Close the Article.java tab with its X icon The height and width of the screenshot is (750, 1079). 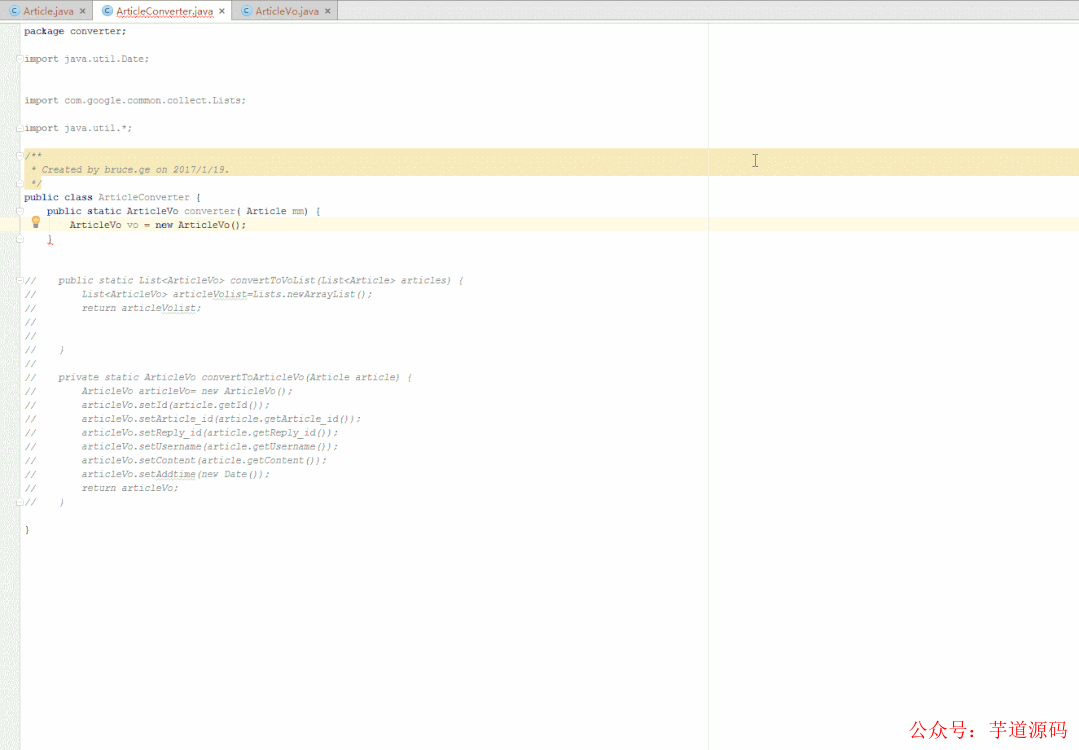pos(83,11)
